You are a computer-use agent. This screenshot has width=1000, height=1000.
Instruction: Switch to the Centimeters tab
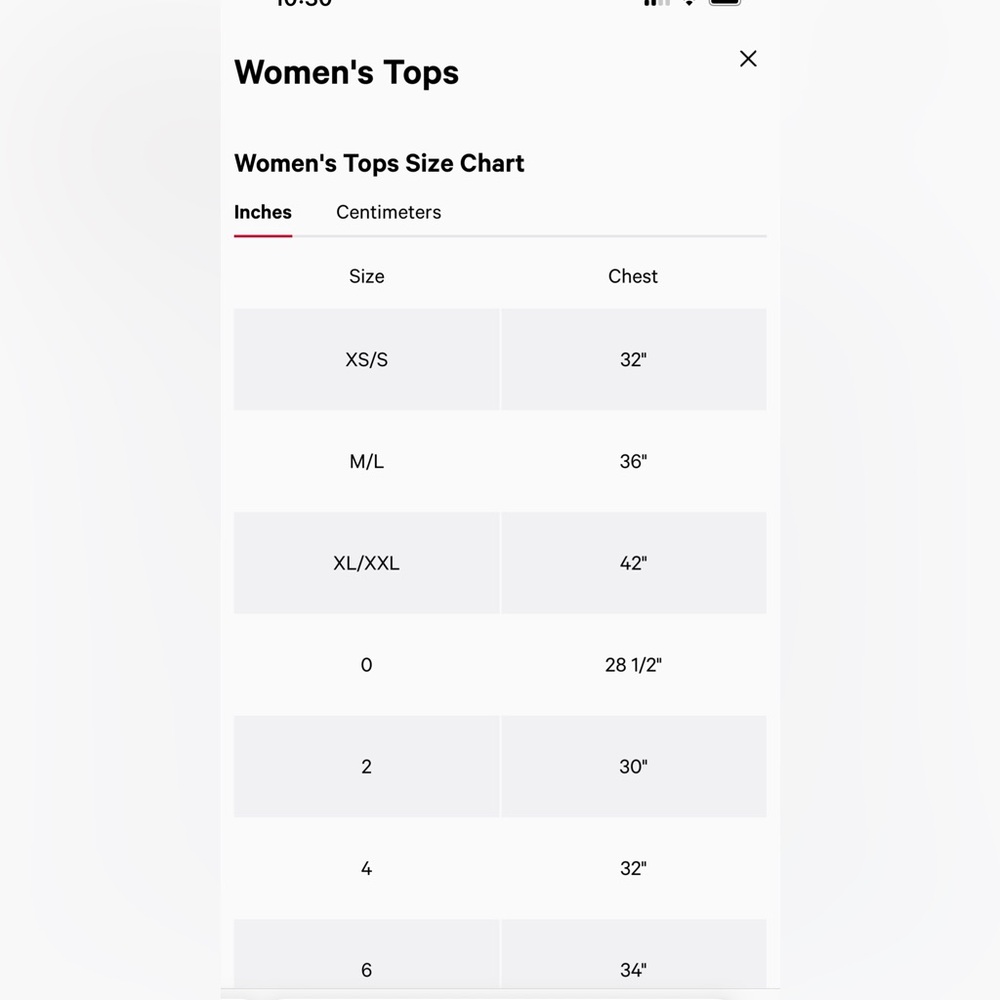388,212
